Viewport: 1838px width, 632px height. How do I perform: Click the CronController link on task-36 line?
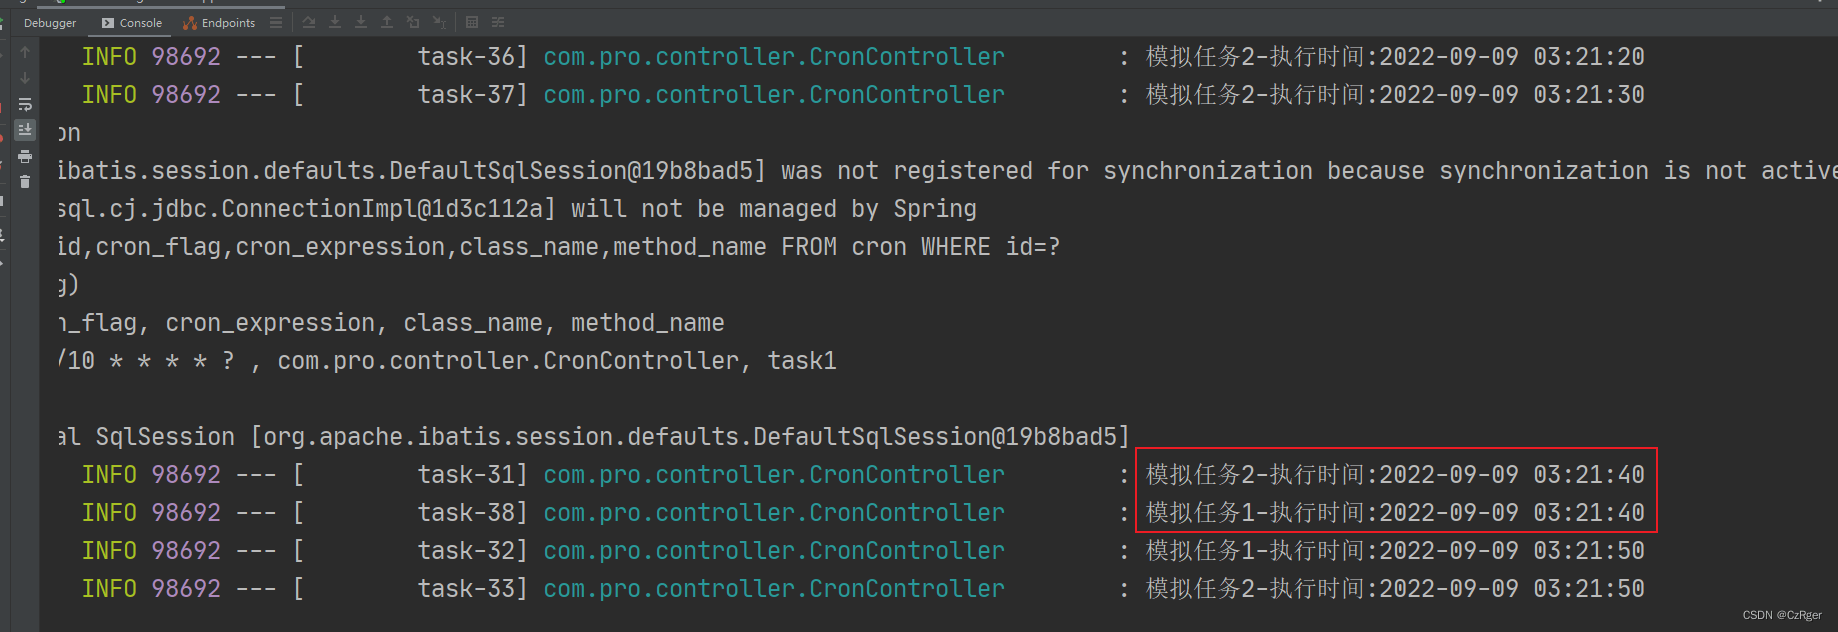pyautogui.click(x=773, y=57)
